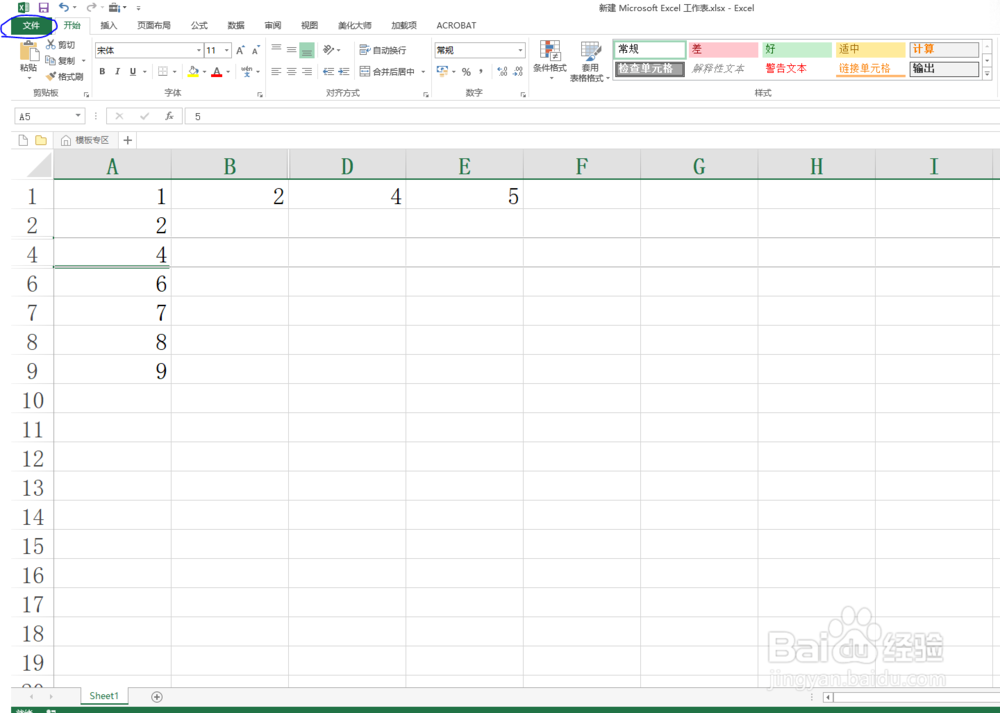
Task: Click the Copy (复制) icon
Action: [51, 61]
